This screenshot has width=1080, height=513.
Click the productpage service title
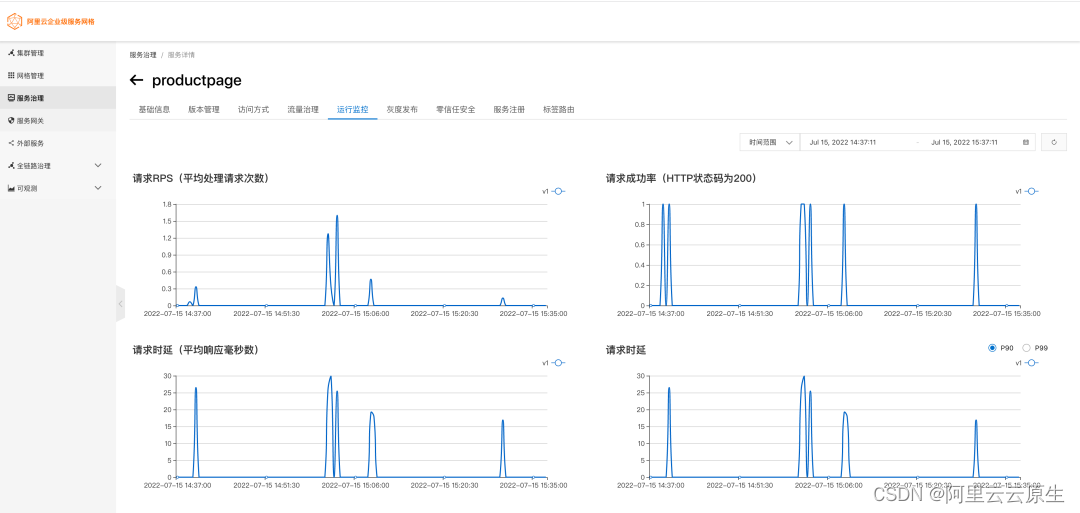click(197, 81)
